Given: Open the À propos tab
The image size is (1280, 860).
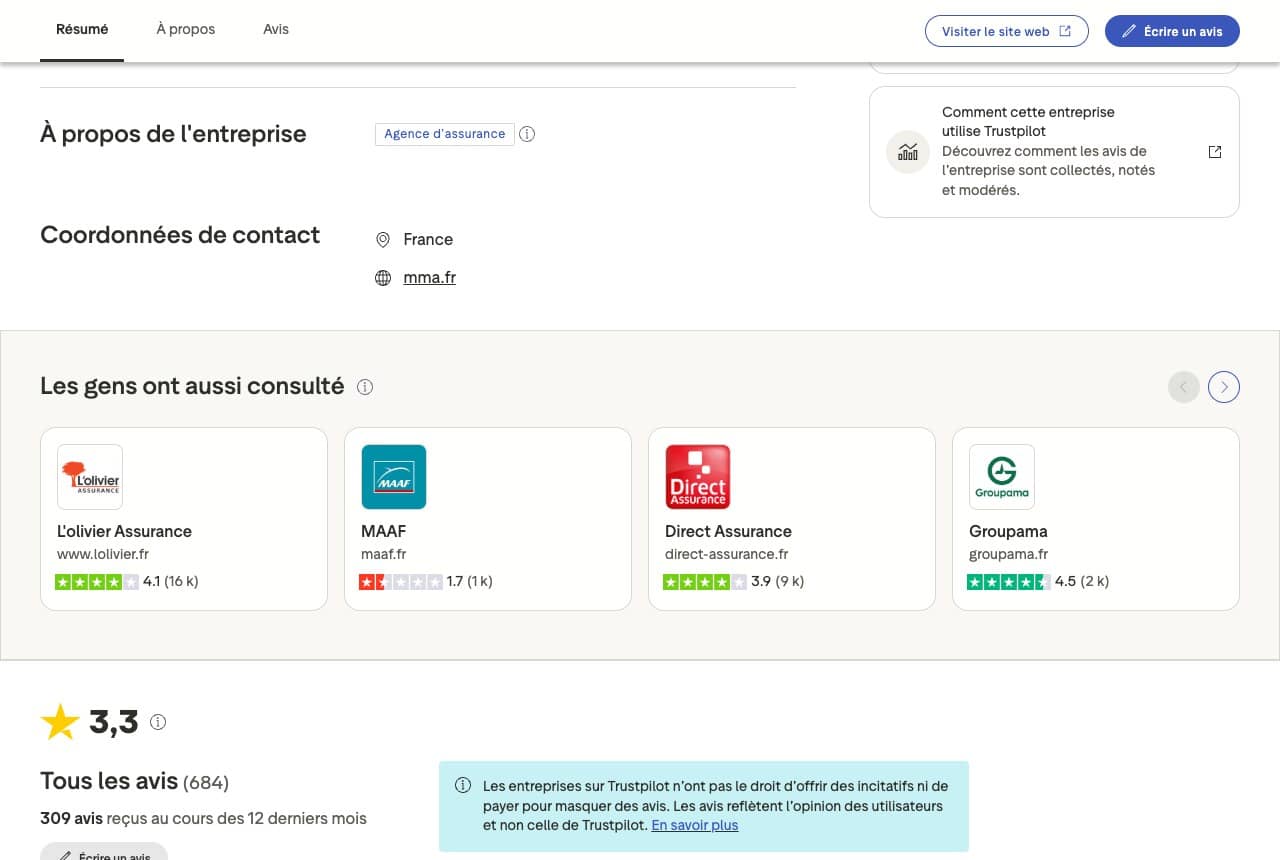Looking at the screenshot, I should click(186, 30).
